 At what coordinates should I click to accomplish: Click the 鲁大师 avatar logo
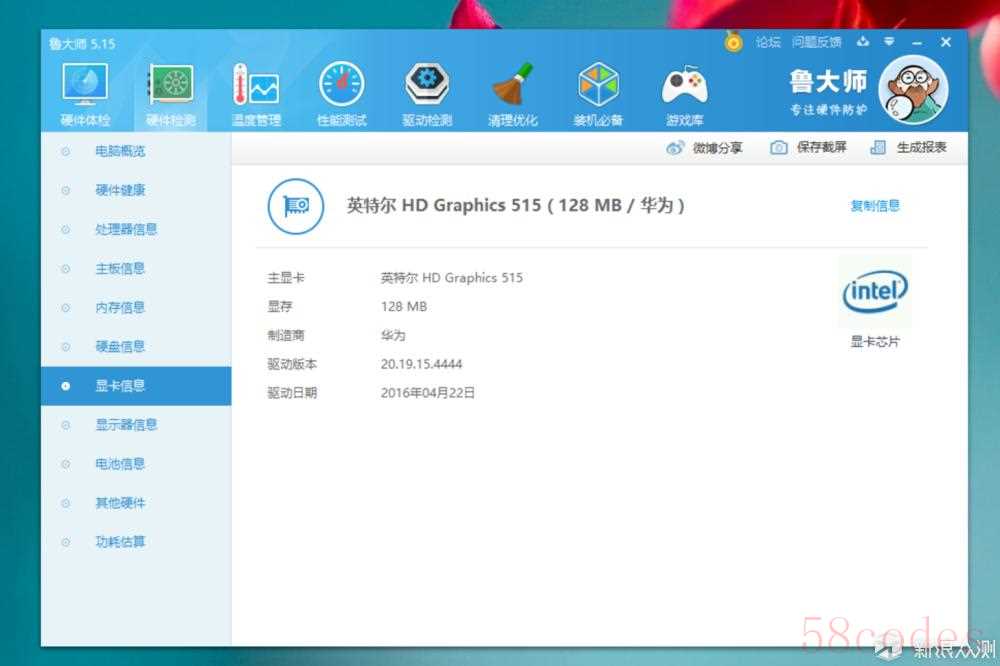(x=913, y=89)
